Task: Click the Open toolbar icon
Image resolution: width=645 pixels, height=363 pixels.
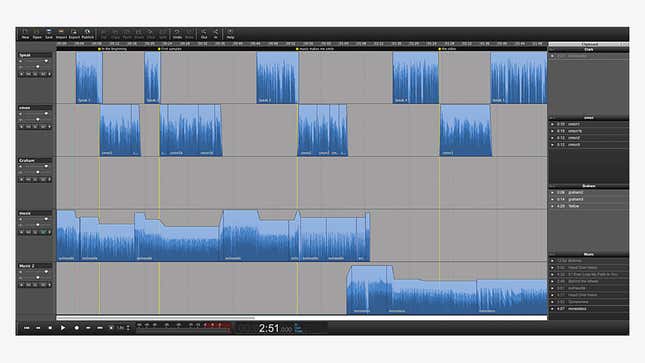Action: click(37, 34)
